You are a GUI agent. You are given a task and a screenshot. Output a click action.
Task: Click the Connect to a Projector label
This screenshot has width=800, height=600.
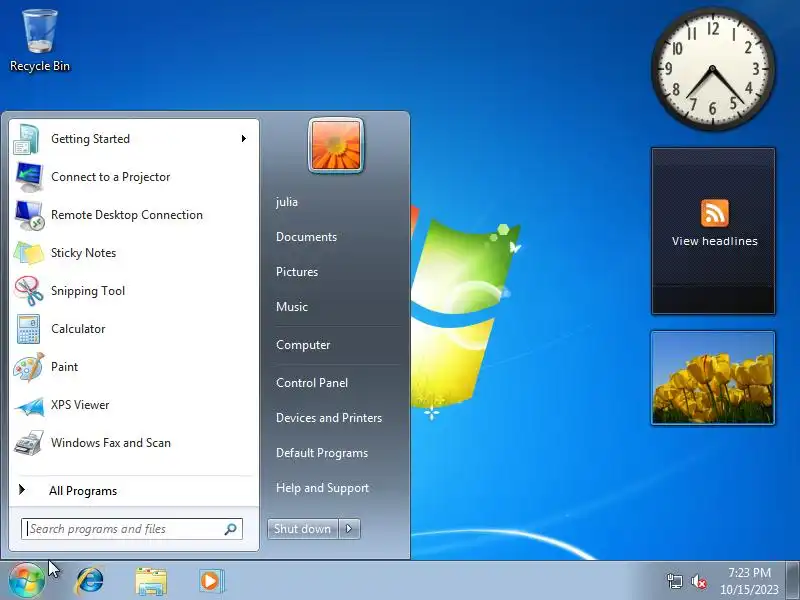111,177
